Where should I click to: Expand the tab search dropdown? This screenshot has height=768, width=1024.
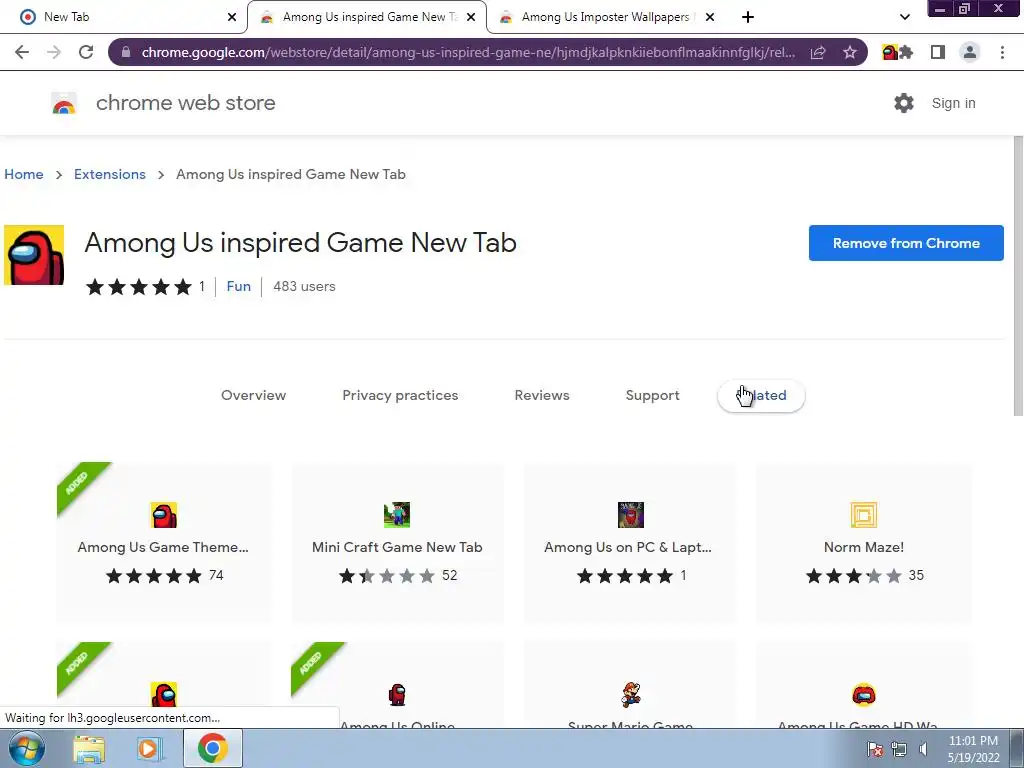(904, 17)
